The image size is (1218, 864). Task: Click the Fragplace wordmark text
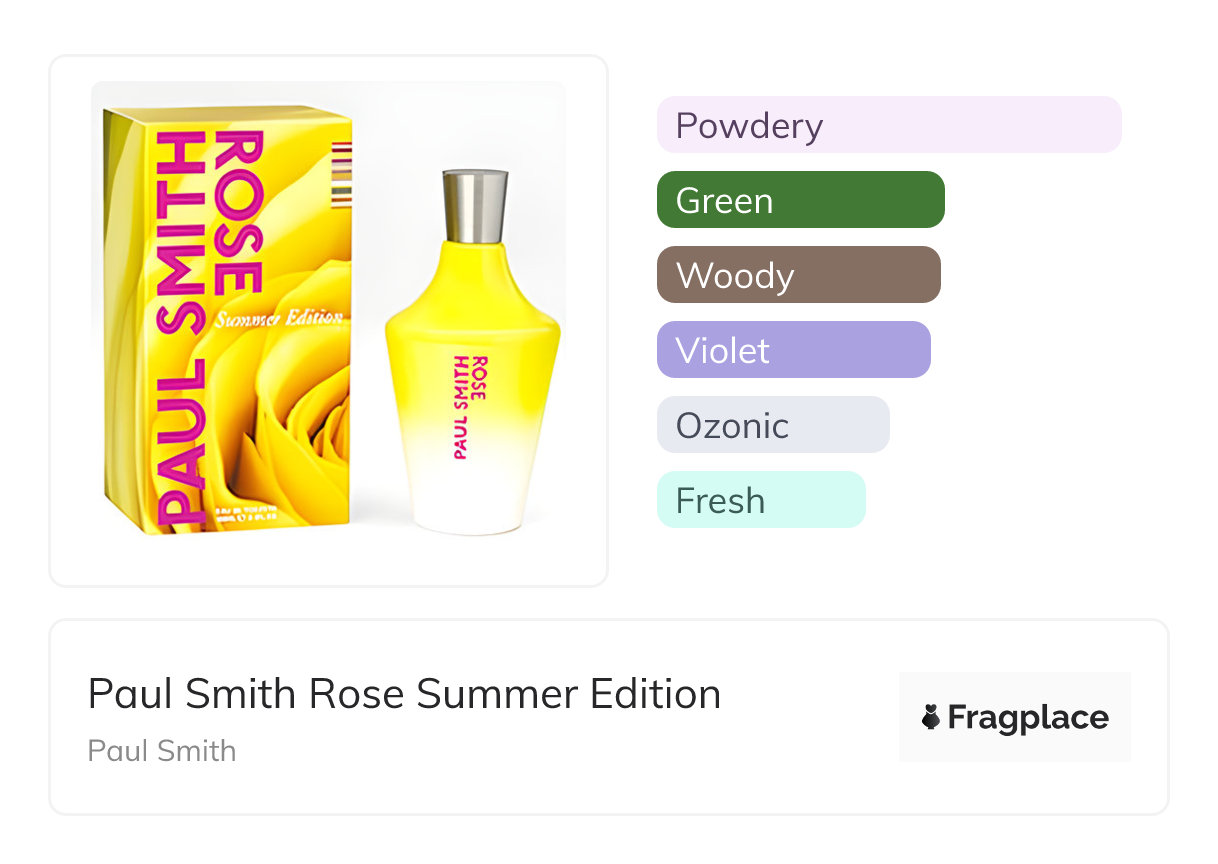pos(1028,717)
